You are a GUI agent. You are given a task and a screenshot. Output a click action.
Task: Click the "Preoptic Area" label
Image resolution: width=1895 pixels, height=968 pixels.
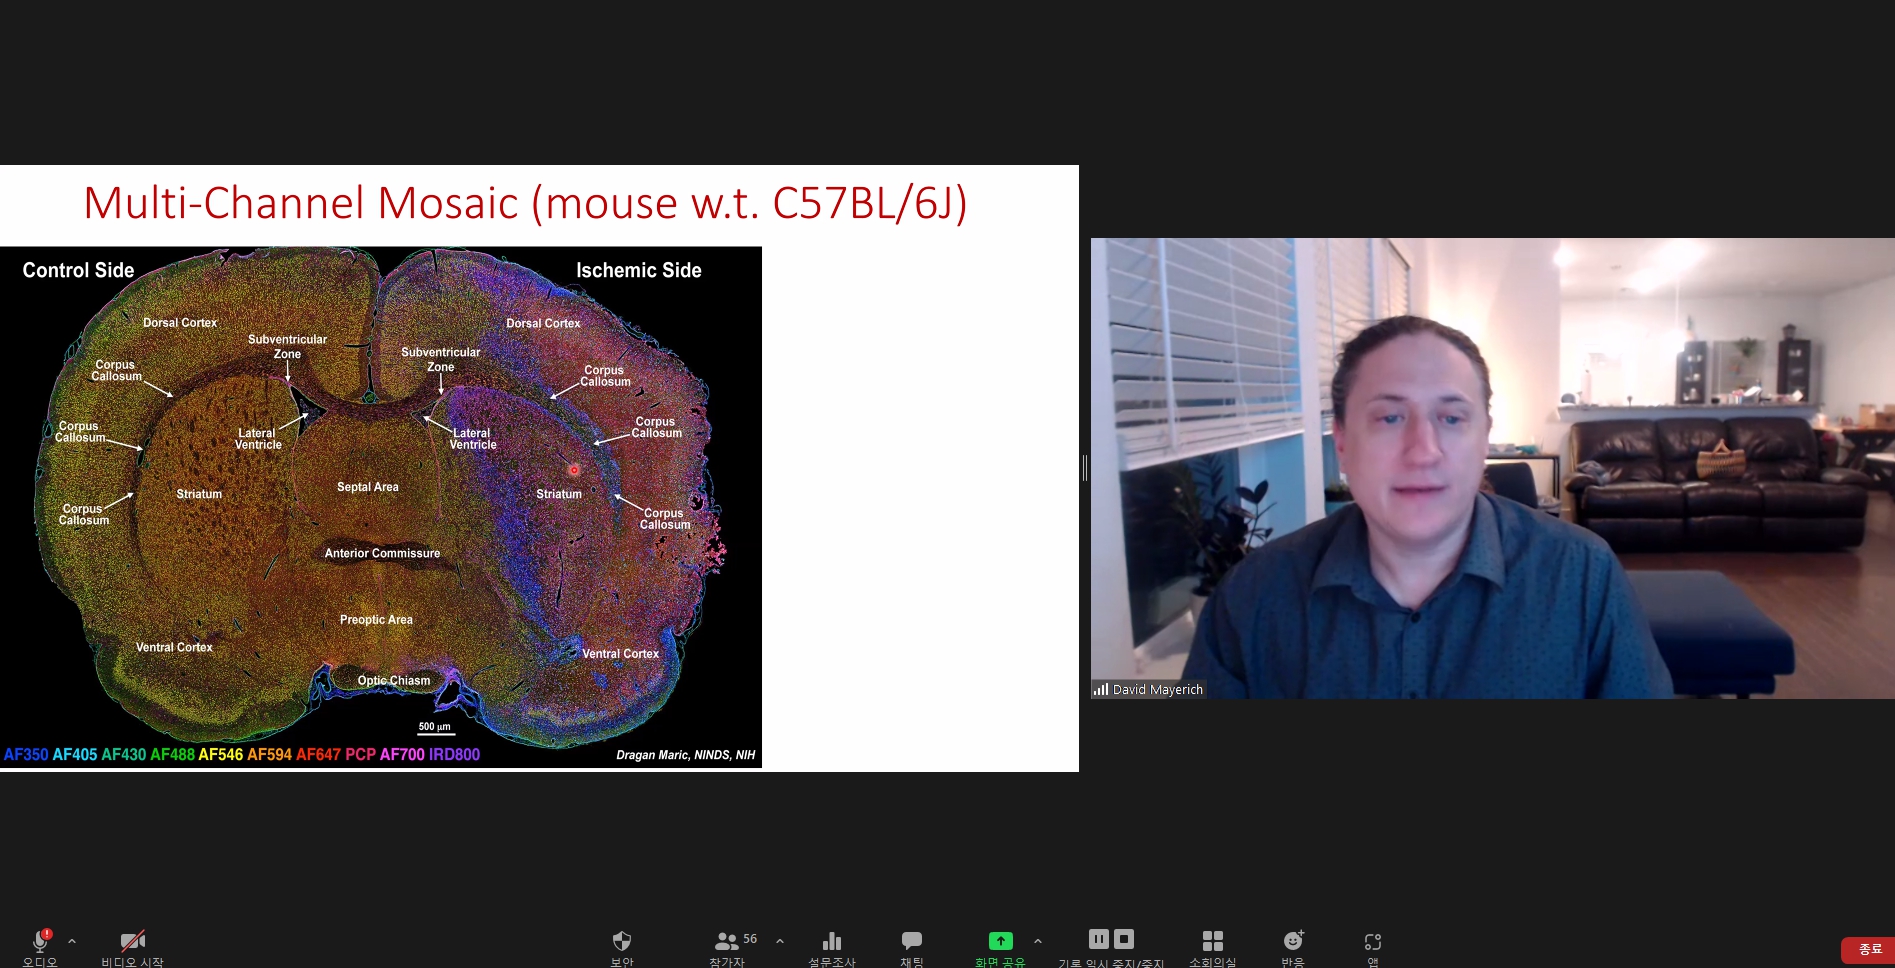376,620
